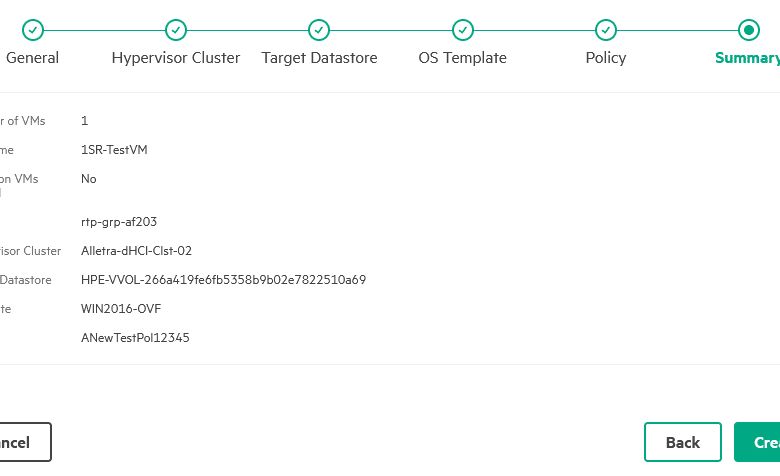Image resolution: width=780 pixels, height=476 pixels.
Task: Click the General step checkmark icon
Action: (x=33, y=30)
